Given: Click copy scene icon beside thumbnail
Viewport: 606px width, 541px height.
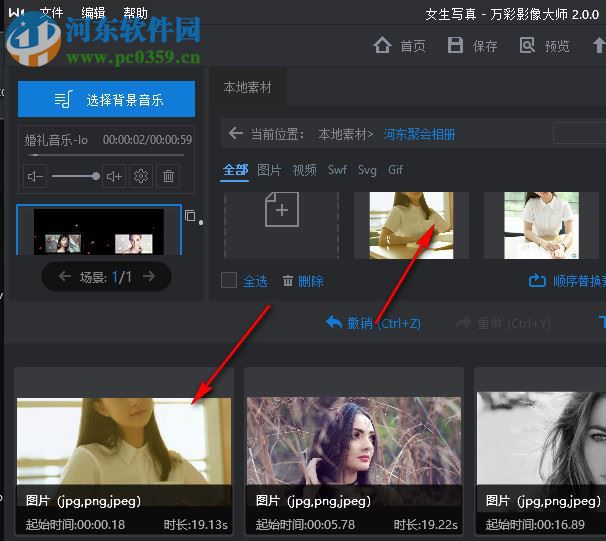Looking at the screenshot, I should [x=190, y=215].
